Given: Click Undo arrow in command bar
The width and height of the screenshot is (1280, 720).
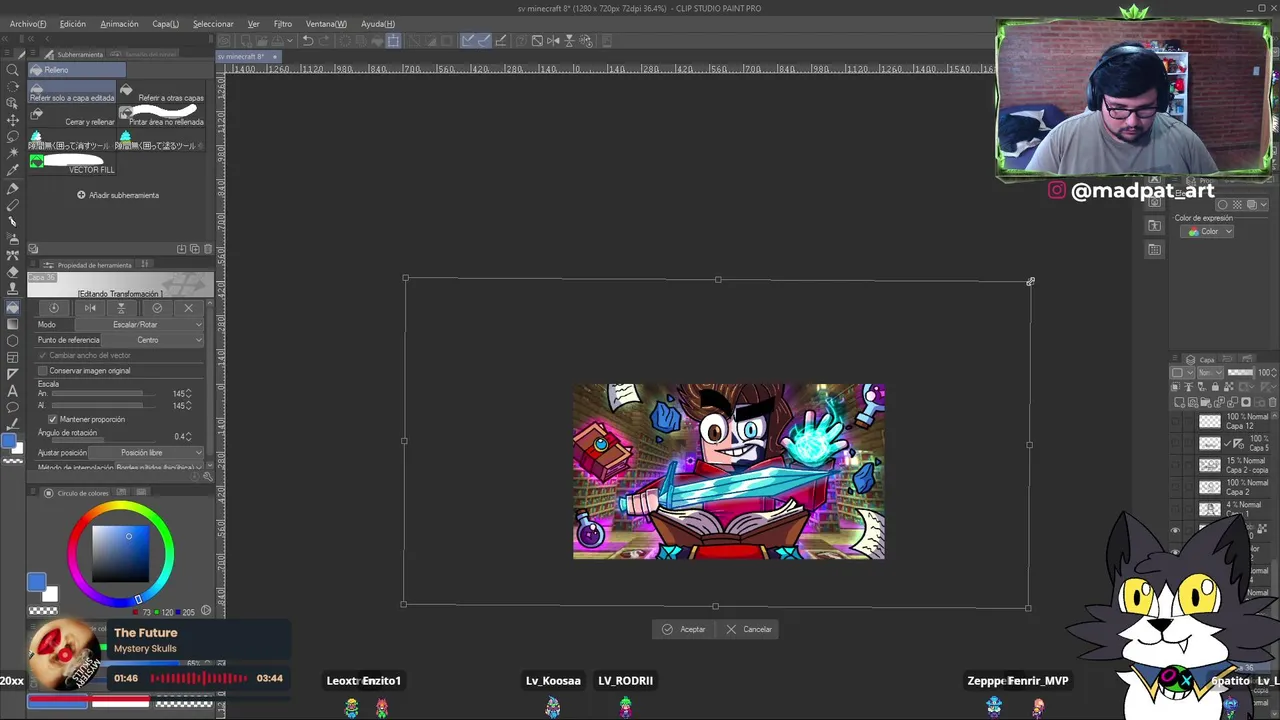Looking at the screenshot, I should (x=308, y=41).
